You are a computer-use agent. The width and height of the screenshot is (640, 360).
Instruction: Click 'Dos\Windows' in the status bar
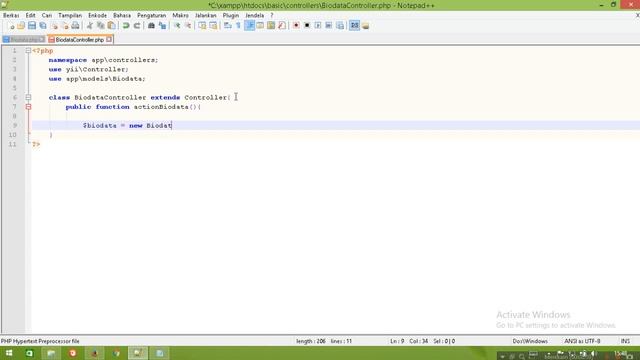point(530,341)
